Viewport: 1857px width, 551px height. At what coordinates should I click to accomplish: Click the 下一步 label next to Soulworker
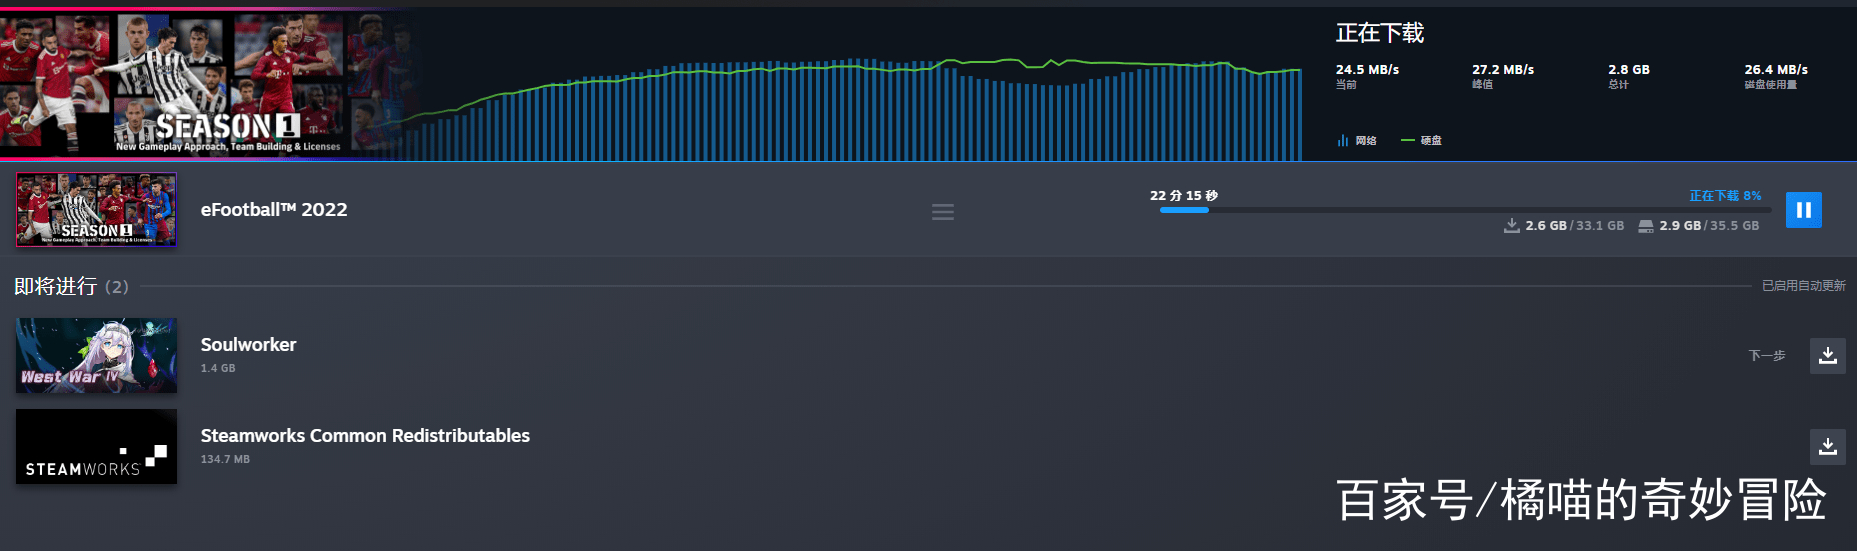tap(1766, 356)
